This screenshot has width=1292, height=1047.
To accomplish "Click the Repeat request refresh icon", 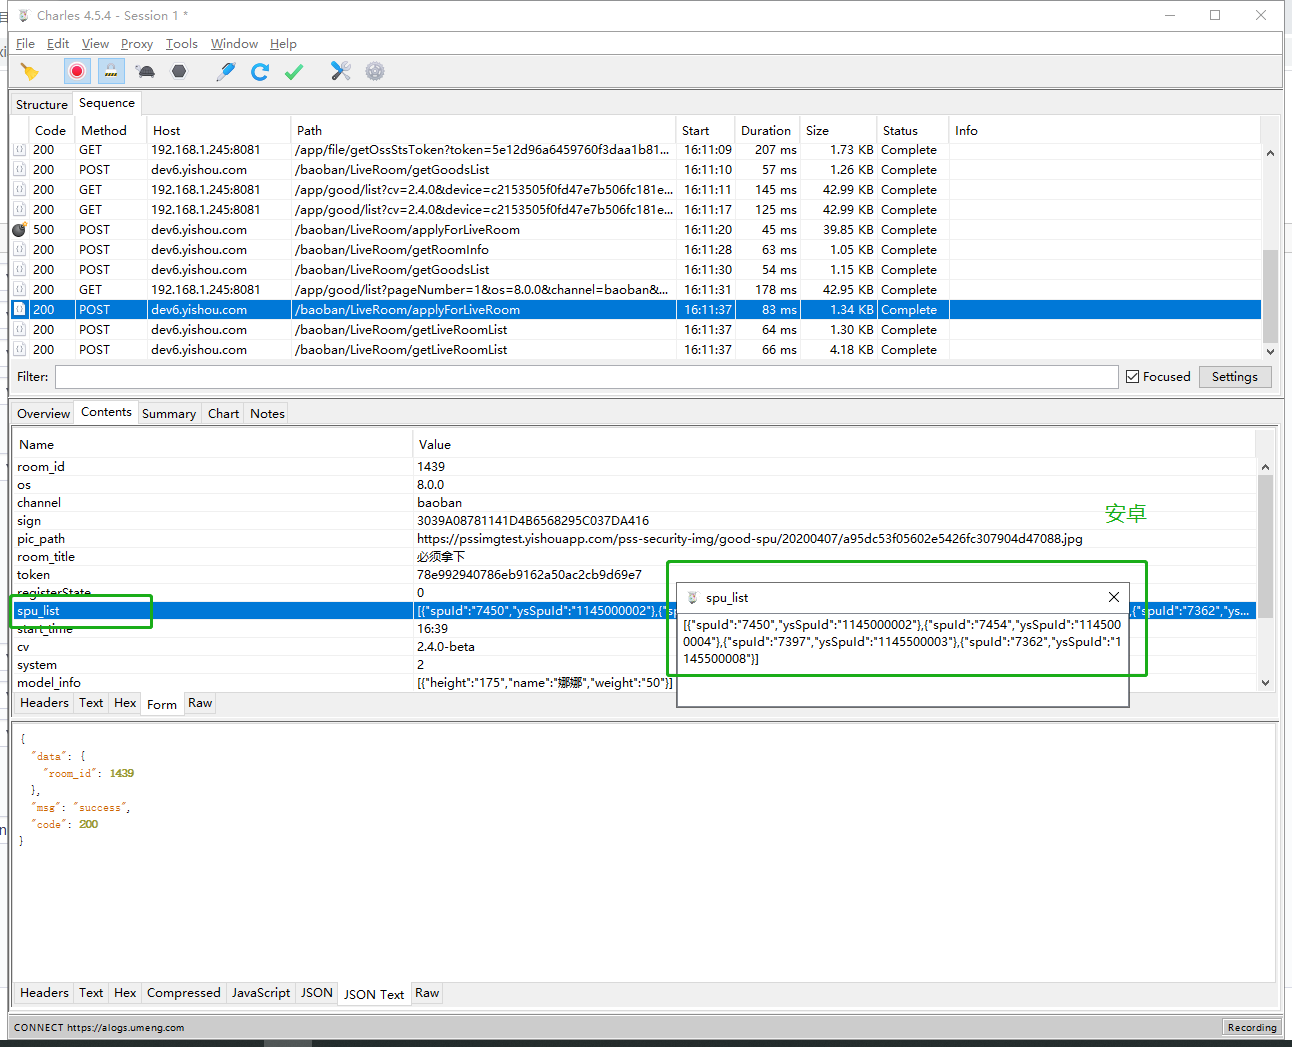I will tap(260, 71).
